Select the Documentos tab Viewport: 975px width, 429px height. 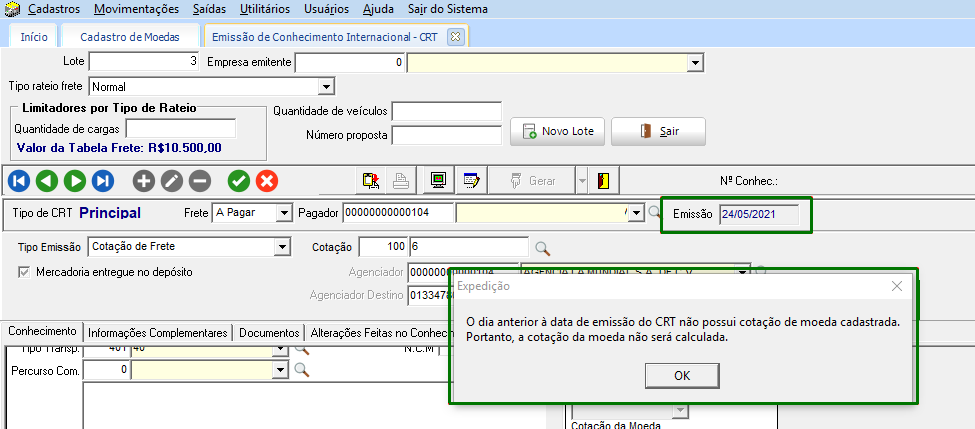coord(269,333)
